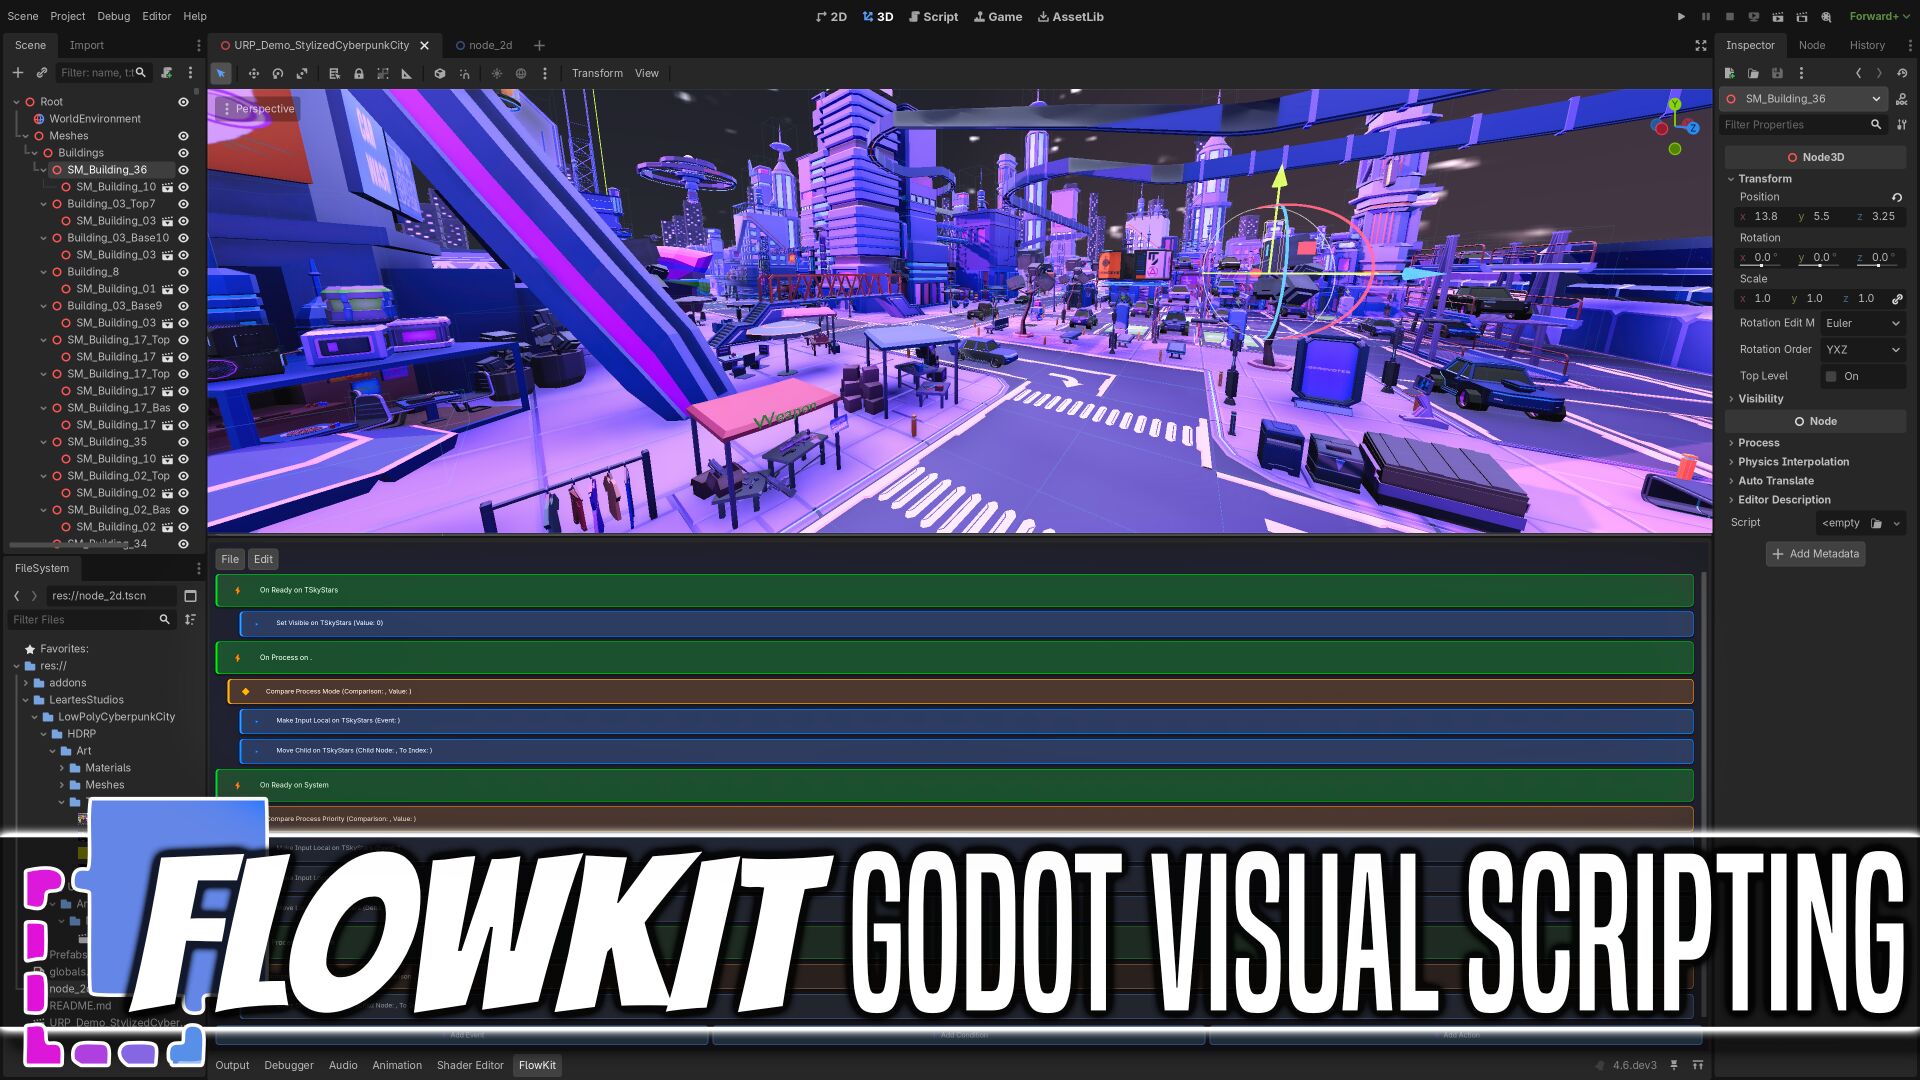Select the Move tool in the 3D toolbar

point(254,73)
